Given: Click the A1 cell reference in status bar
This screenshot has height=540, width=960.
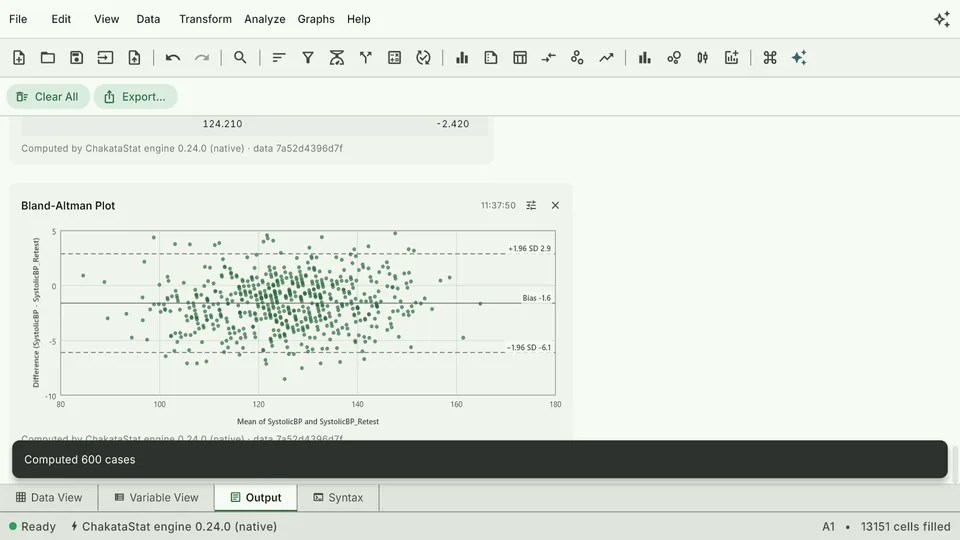Looking at the screenshot, I should (828, 527).
